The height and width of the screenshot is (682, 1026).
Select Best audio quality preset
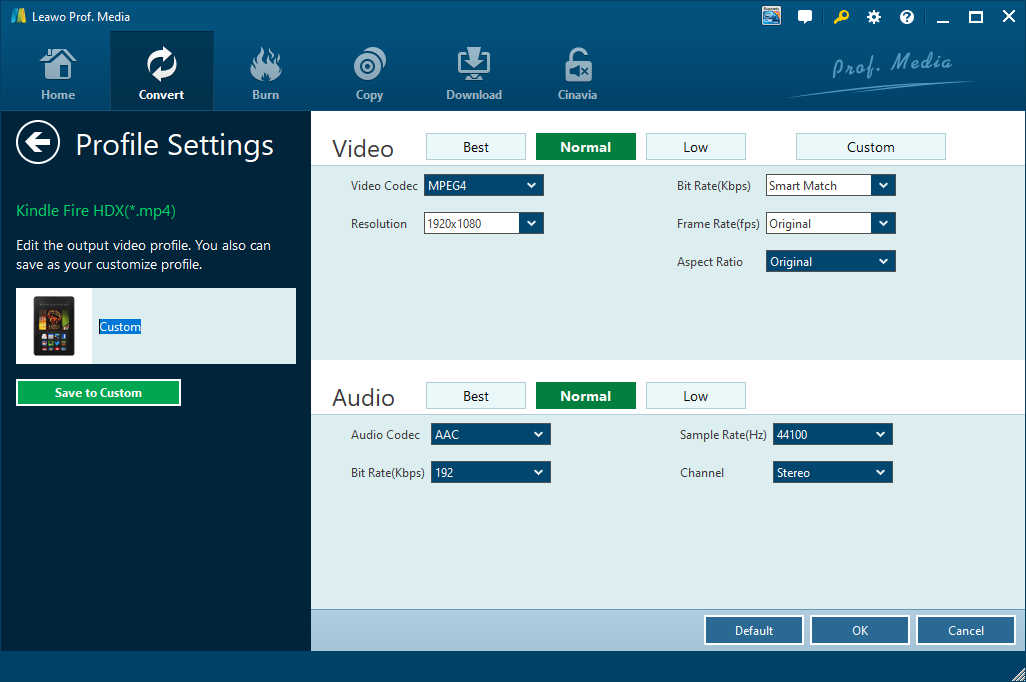click(x=476, y=396)
